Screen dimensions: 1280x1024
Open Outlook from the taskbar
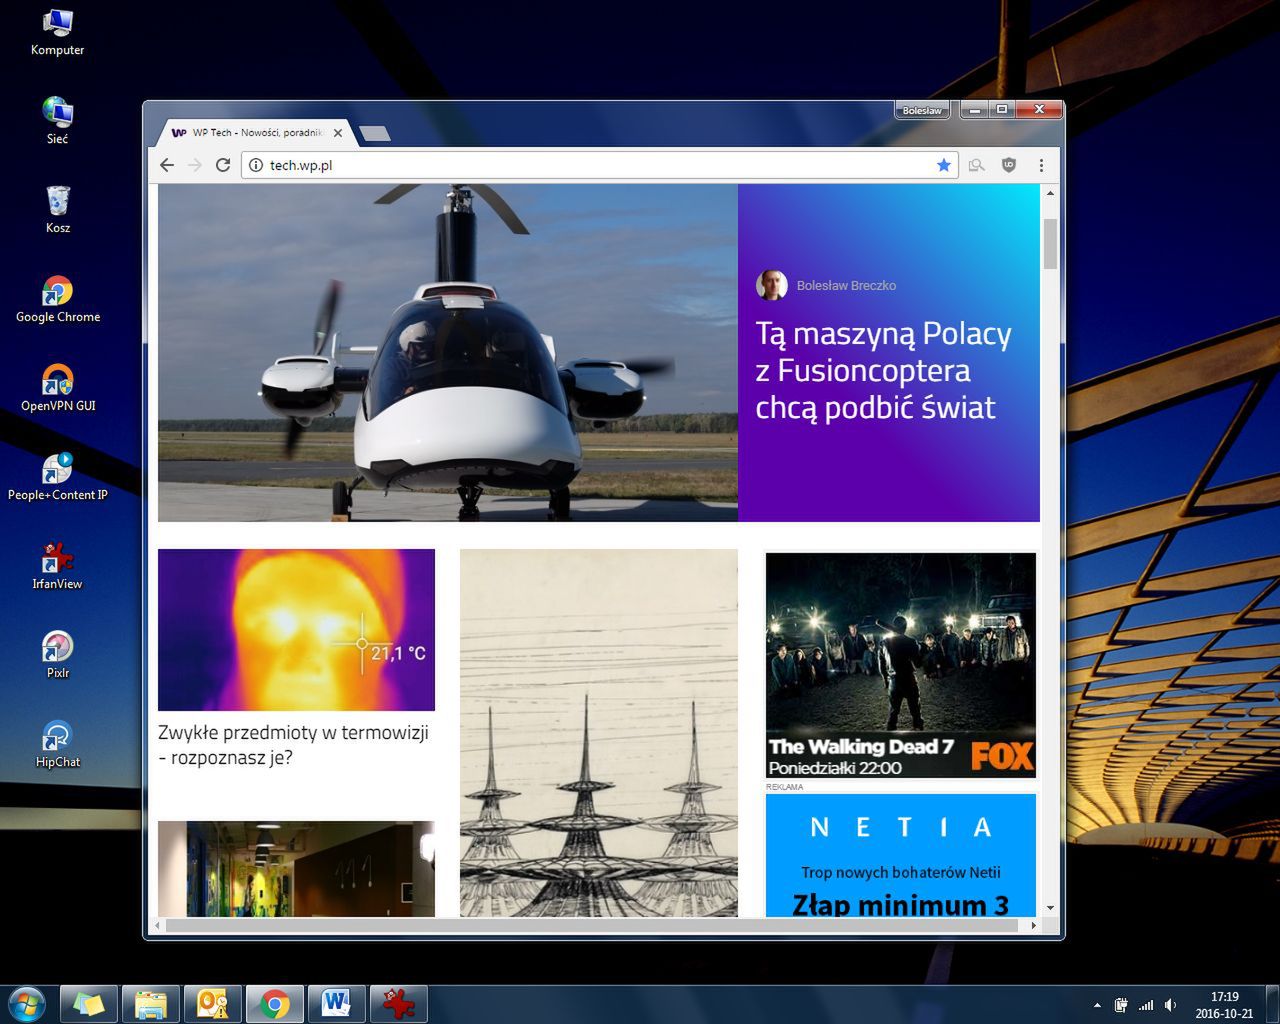[x=213, y=1004]
